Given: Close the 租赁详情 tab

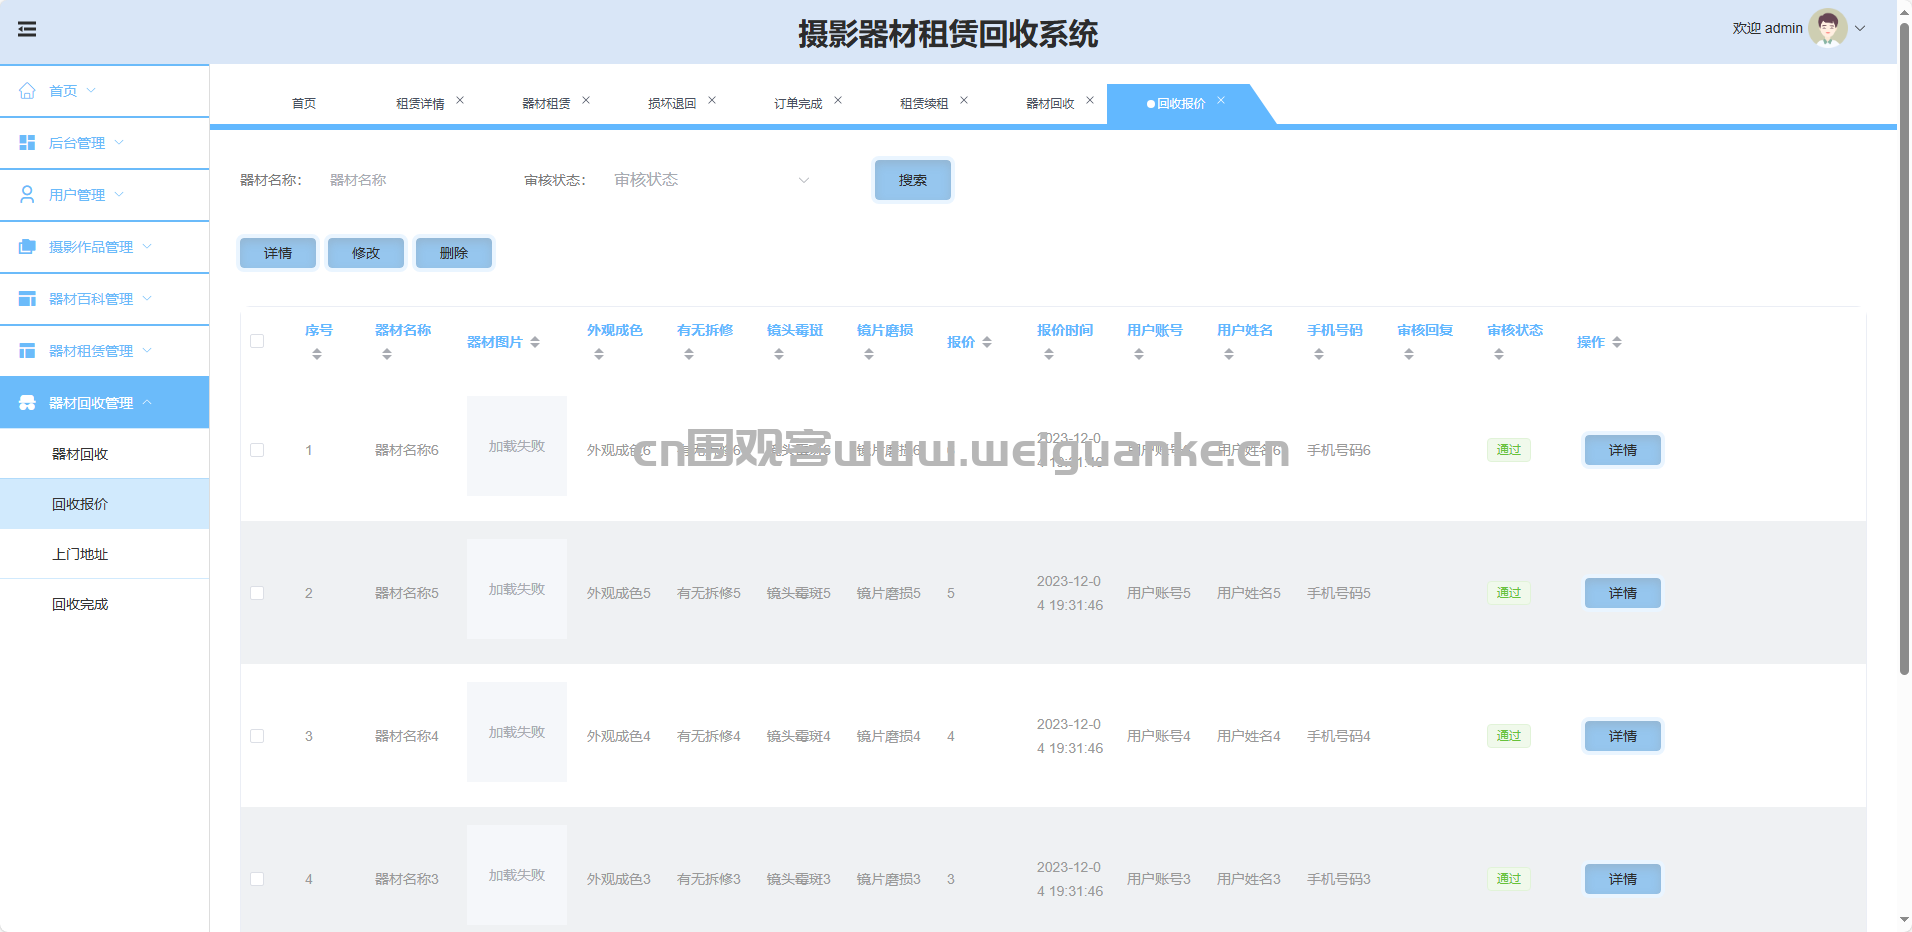Looking at the screenshot, I should [460, 100].
